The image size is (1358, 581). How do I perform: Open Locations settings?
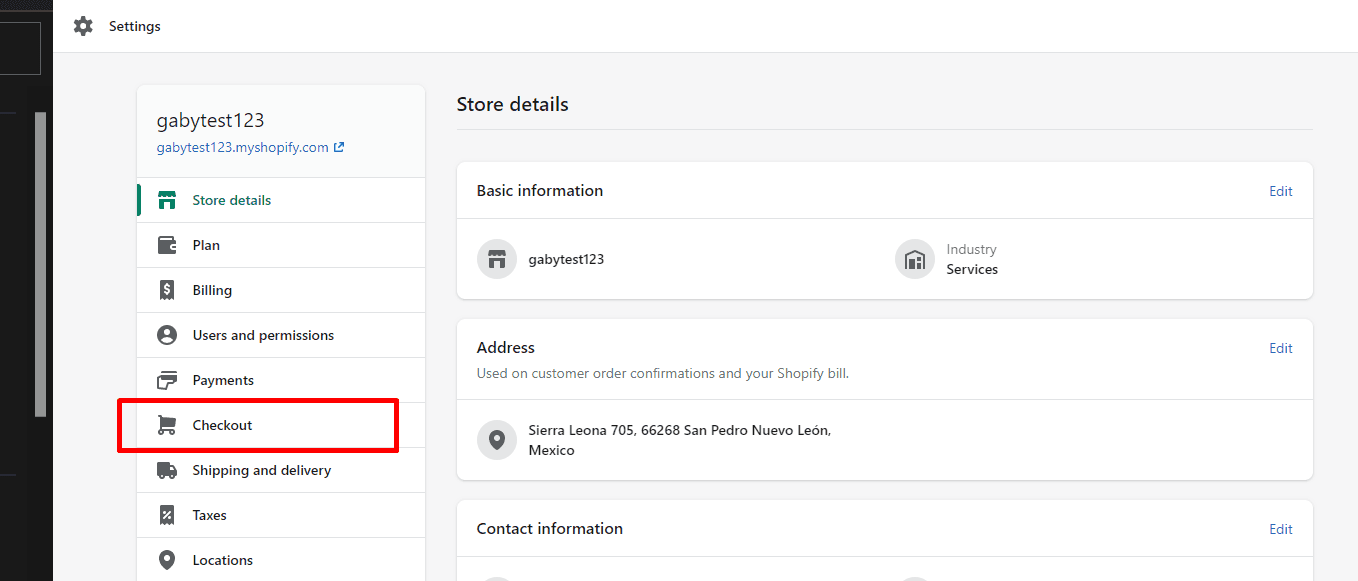(x=281, y=560)
